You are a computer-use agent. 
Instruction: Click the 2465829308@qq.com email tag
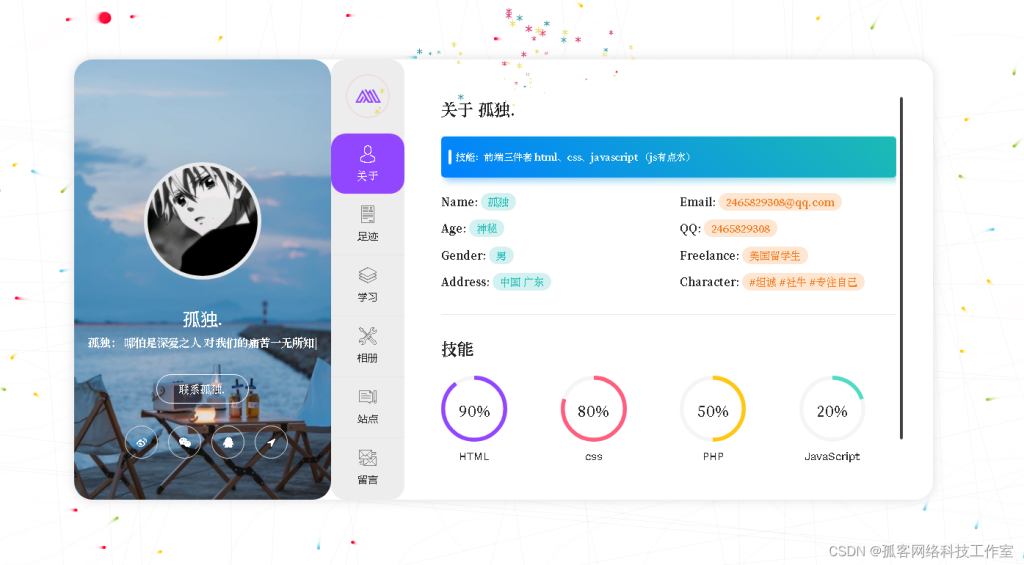(780, 202)
